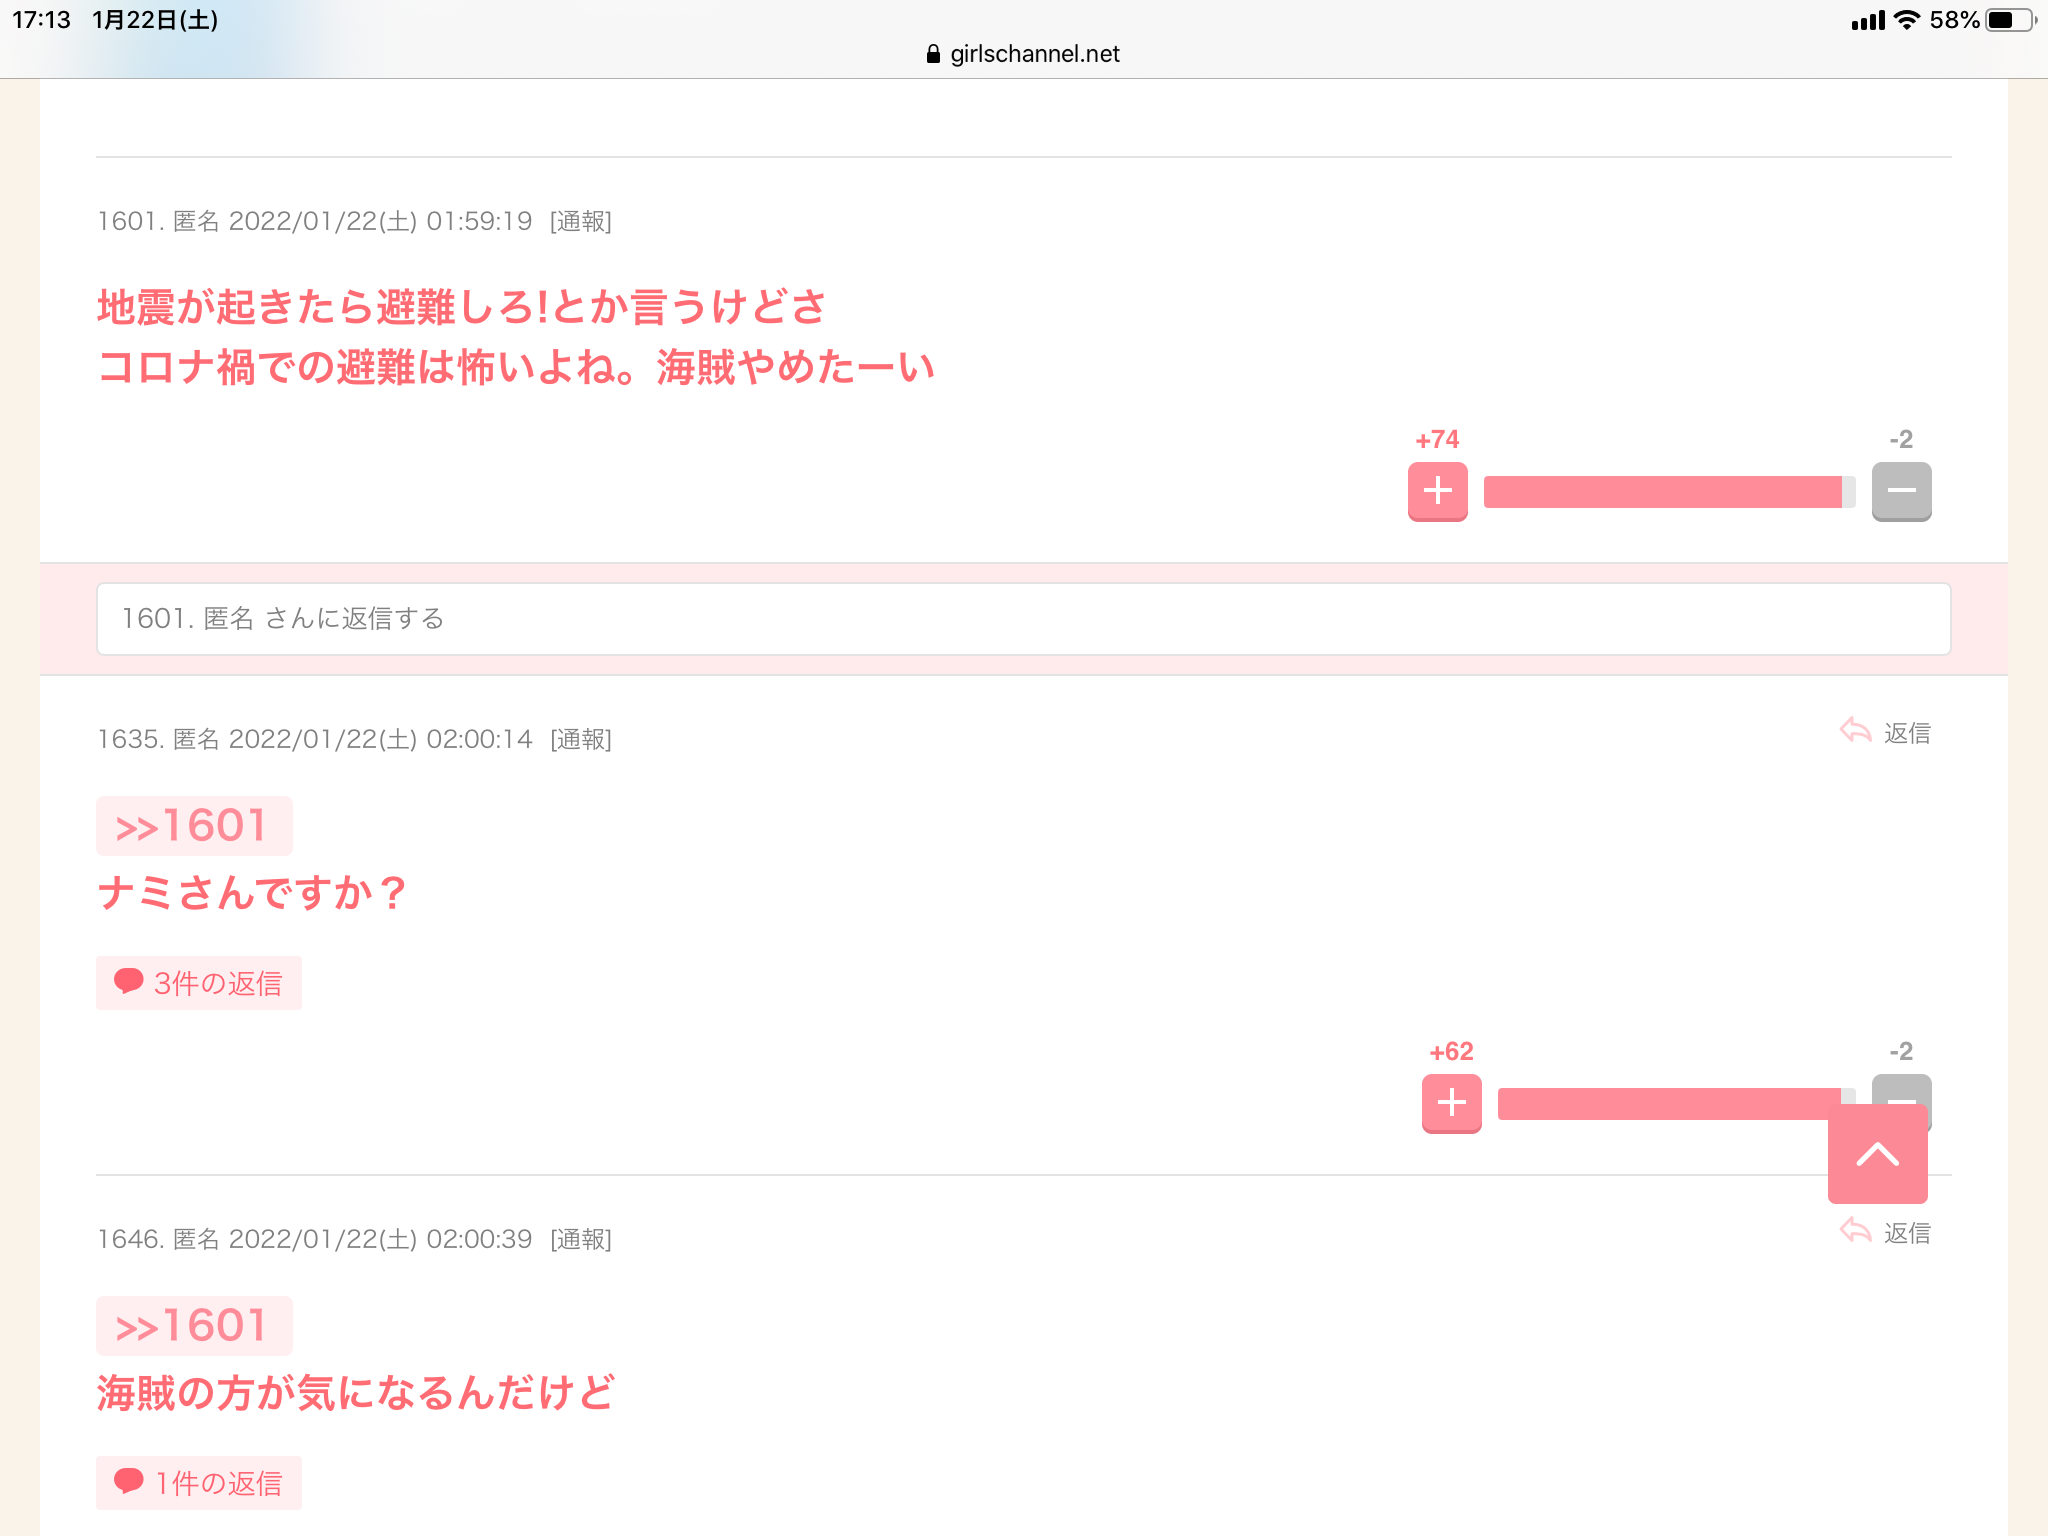Tap the scroll-to-top arrow button
Image resolution: width=2048 pixels, height=1536 pixels.
tap(1877, 1154)
